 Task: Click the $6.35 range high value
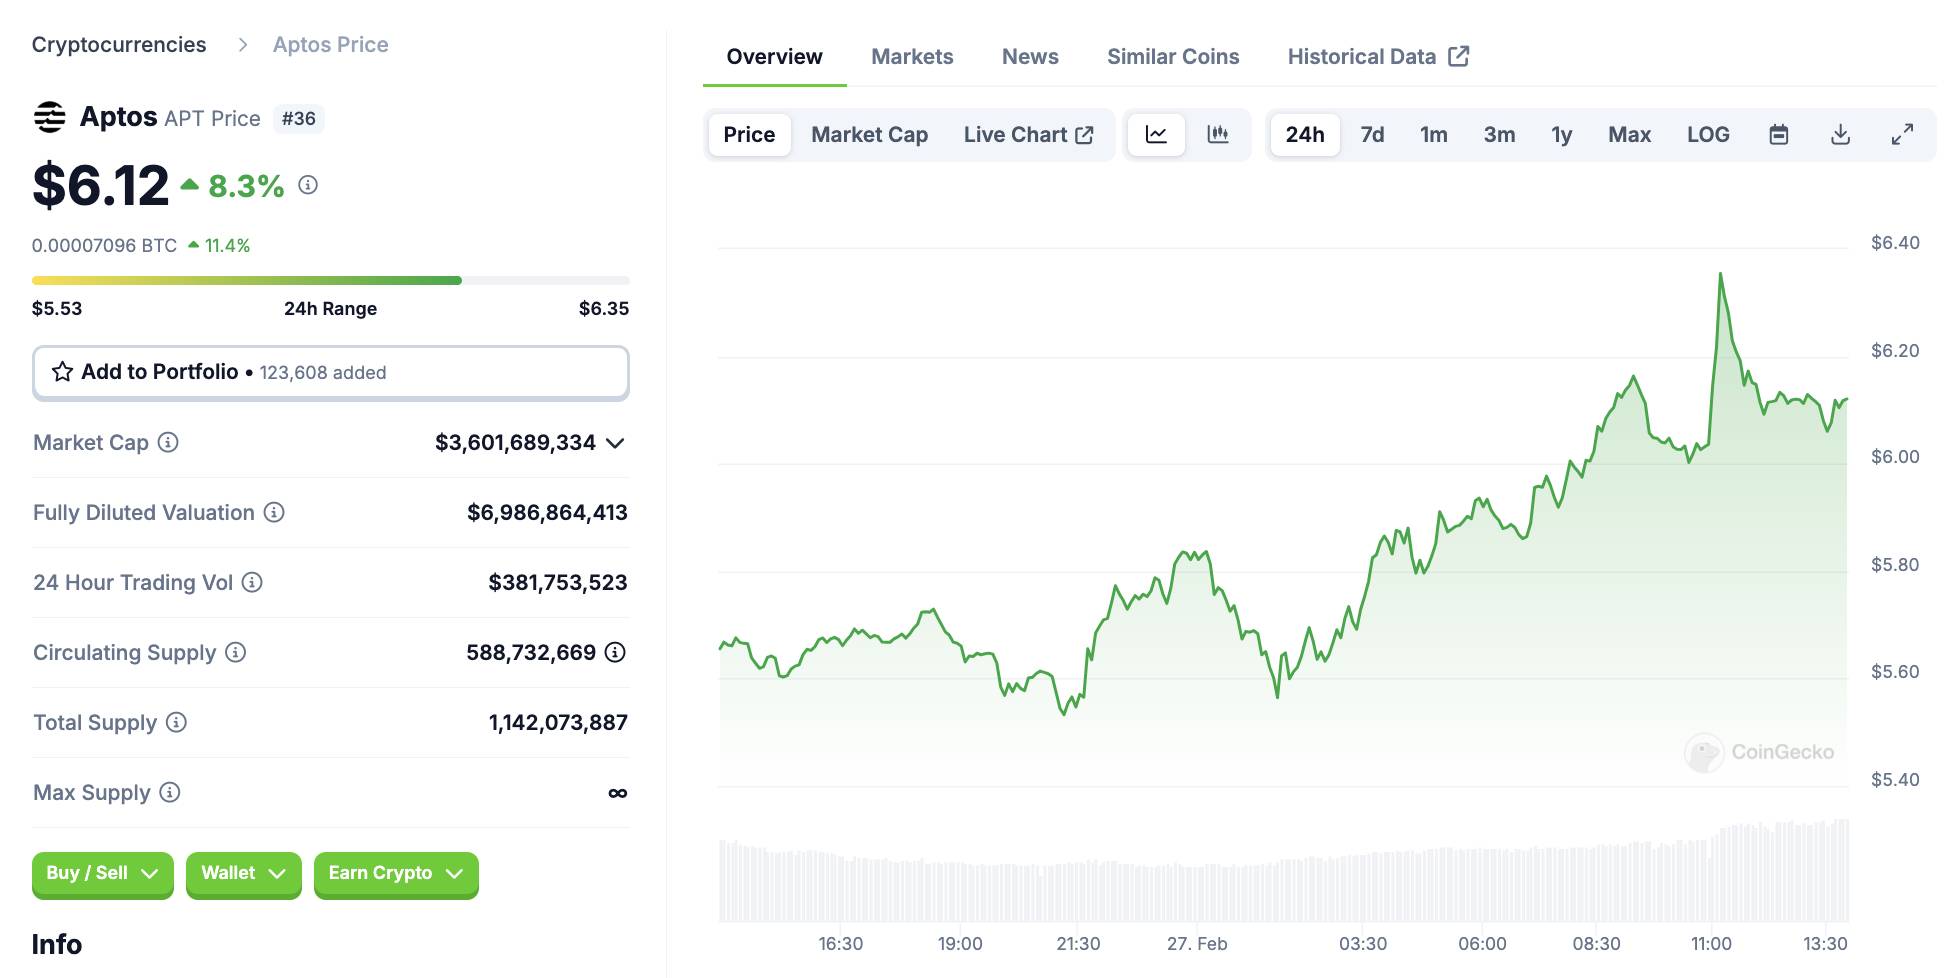point(604,309)
